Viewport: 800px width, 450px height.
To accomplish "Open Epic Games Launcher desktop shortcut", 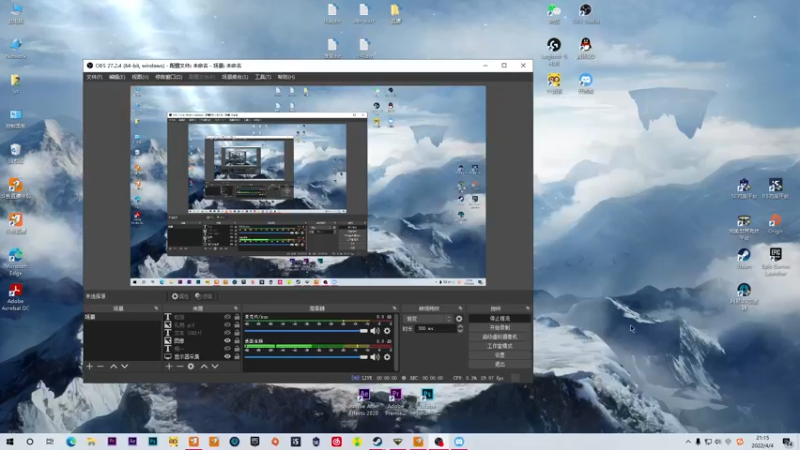I will coord(776,262).
